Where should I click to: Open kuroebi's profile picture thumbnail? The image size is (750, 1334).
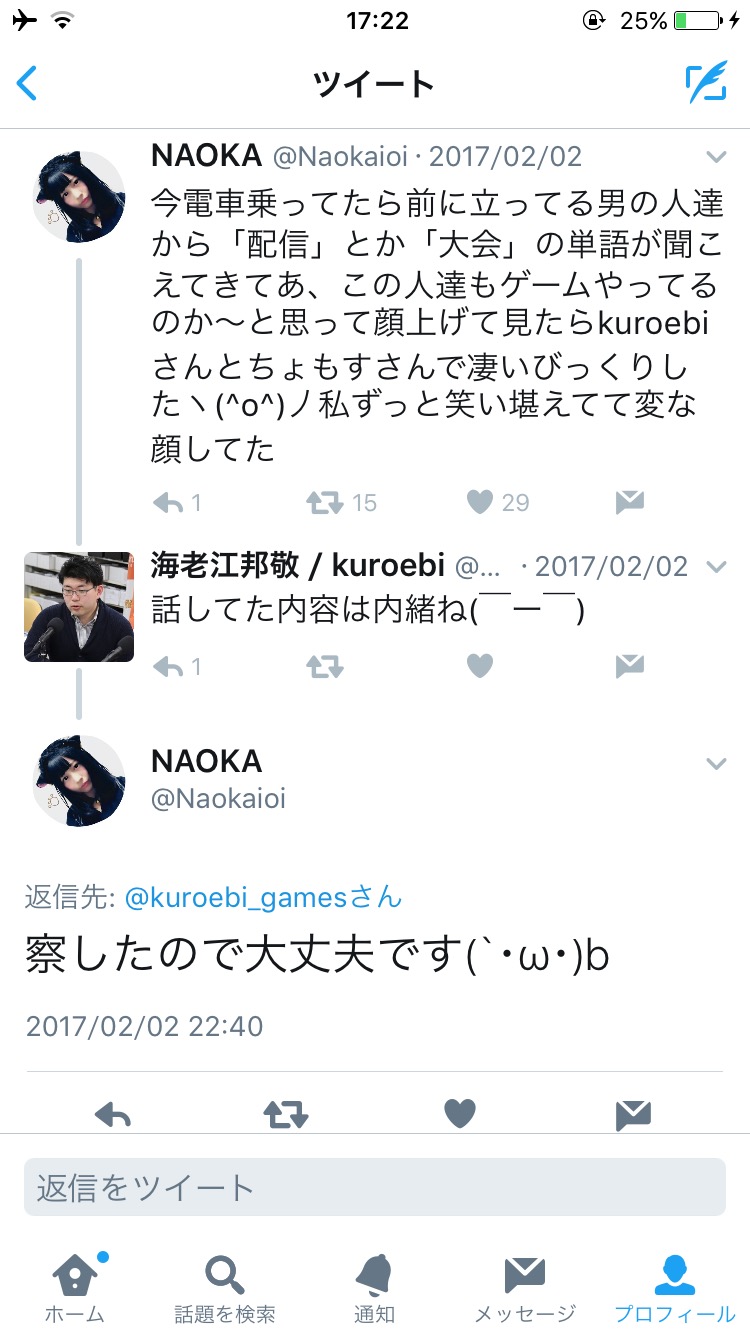coord(79,607)
